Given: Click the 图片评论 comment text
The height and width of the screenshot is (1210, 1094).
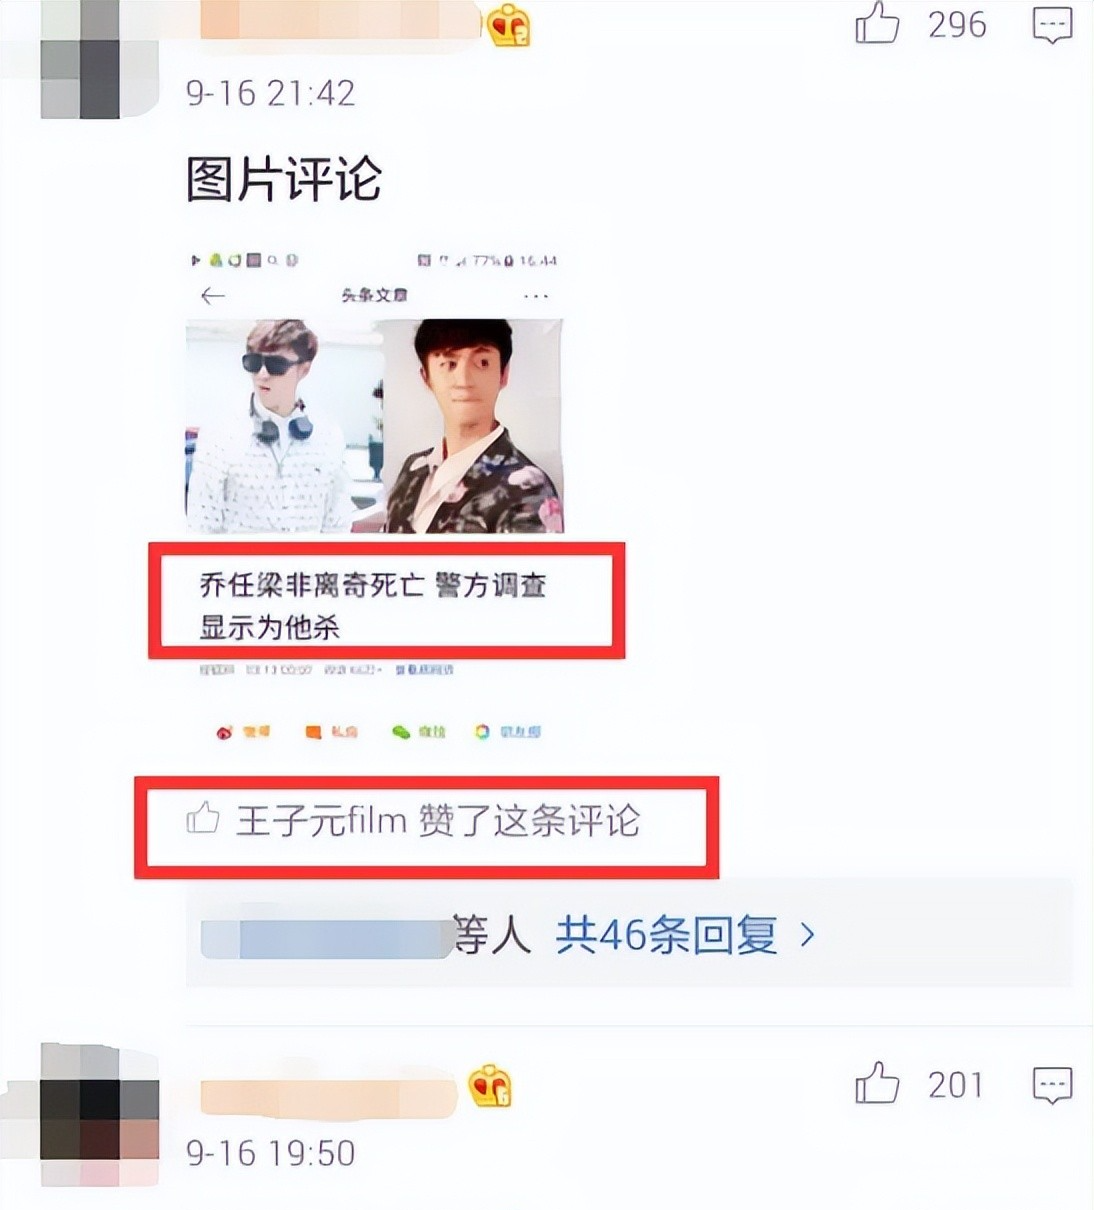Looking at the screenshot, I should tap(284, 180).
